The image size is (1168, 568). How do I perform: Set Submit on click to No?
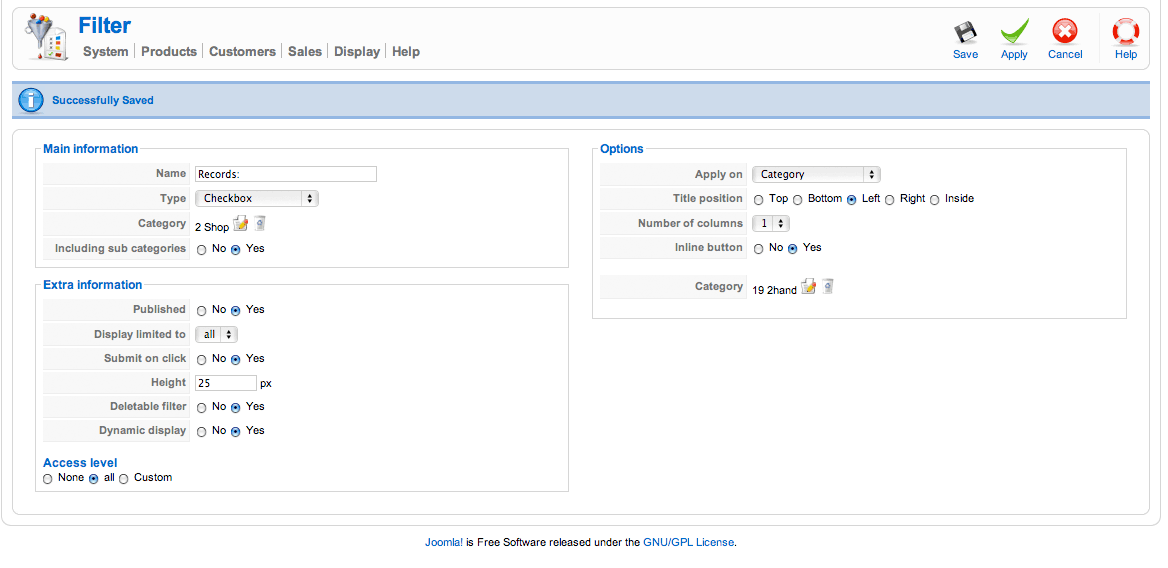pos(202,360)
